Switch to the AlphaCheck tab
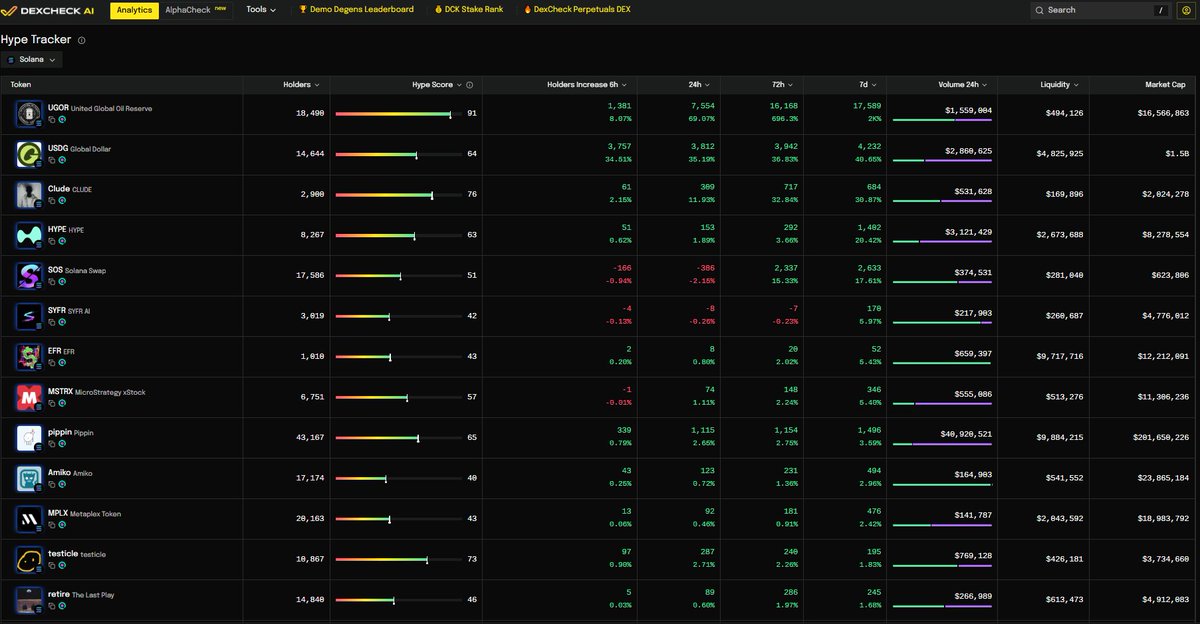The height and width of the screenshot is (624, 1200). (196, 10)
